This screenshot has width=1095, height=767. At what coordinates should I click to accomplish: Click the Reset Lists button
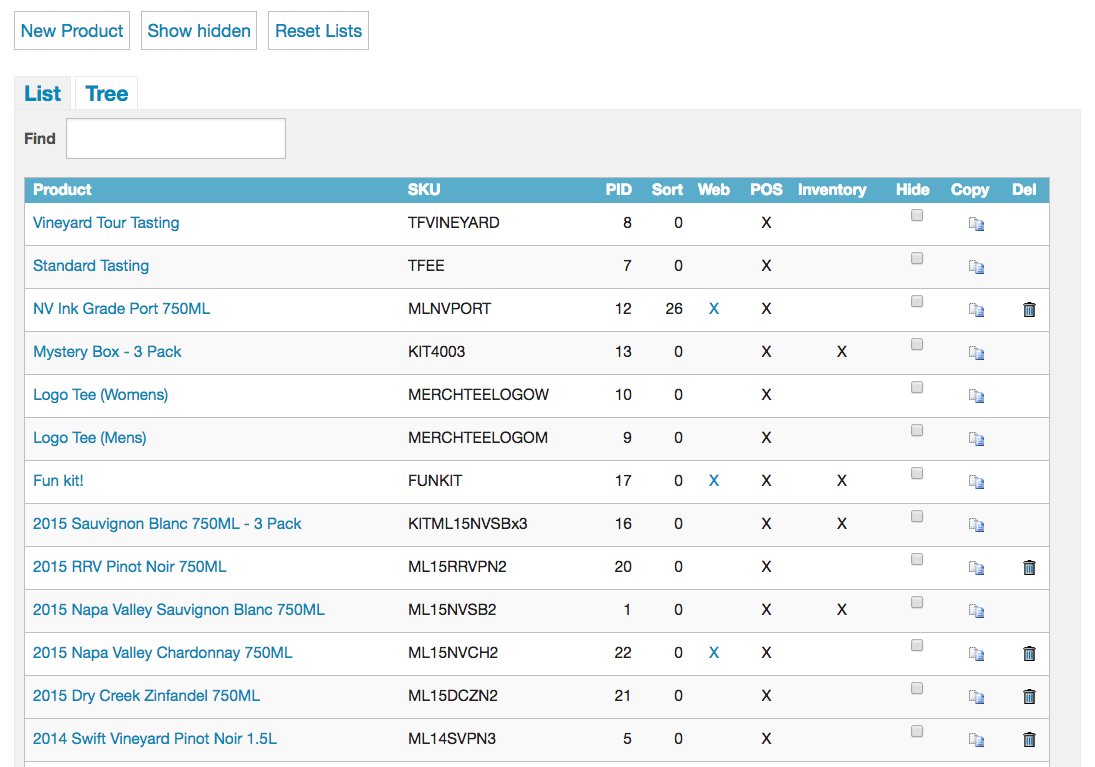coord(318,31)
